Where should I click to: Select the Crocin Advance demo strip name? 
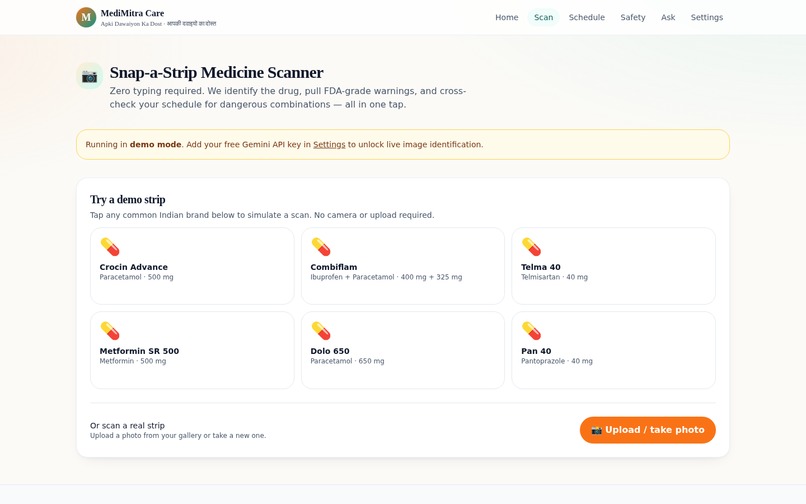[x=134, y=267]
